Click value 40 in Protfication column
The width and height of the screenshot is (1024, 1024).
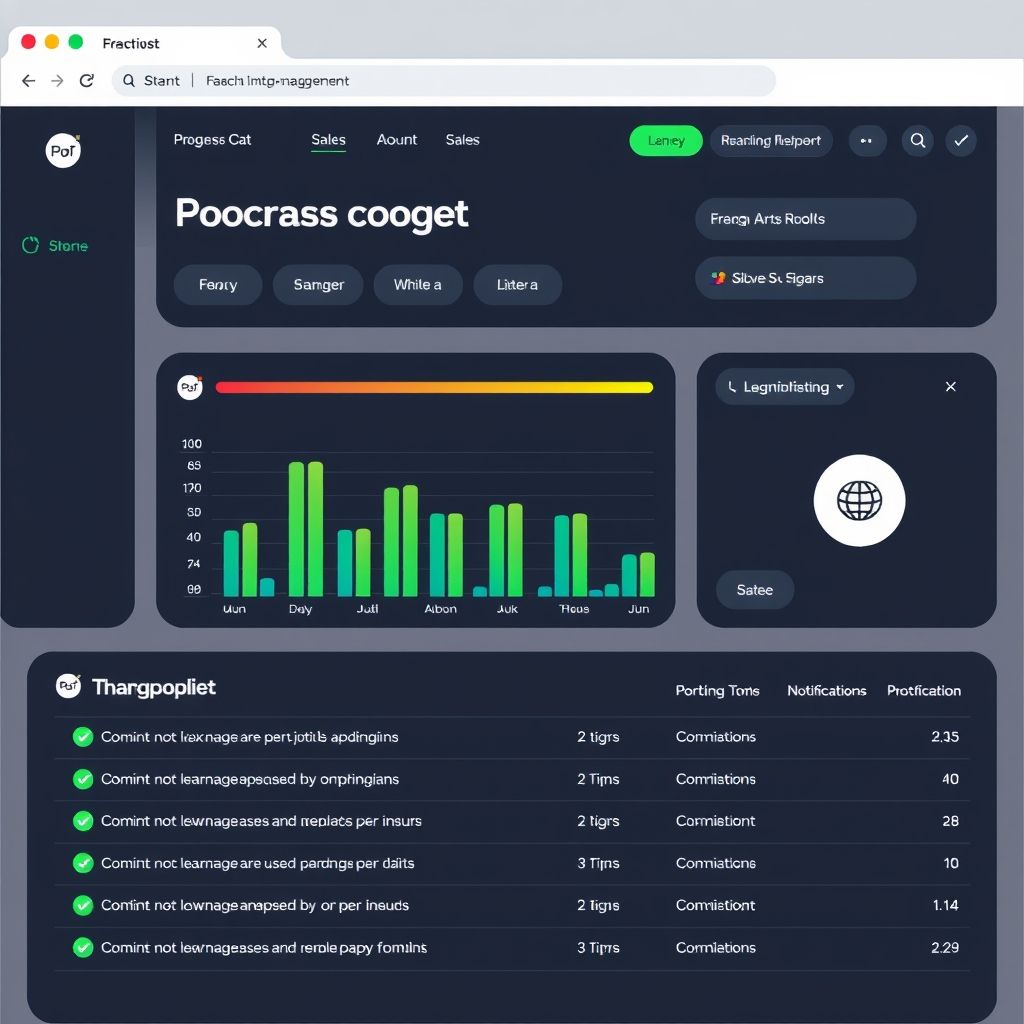coord(950,778)
